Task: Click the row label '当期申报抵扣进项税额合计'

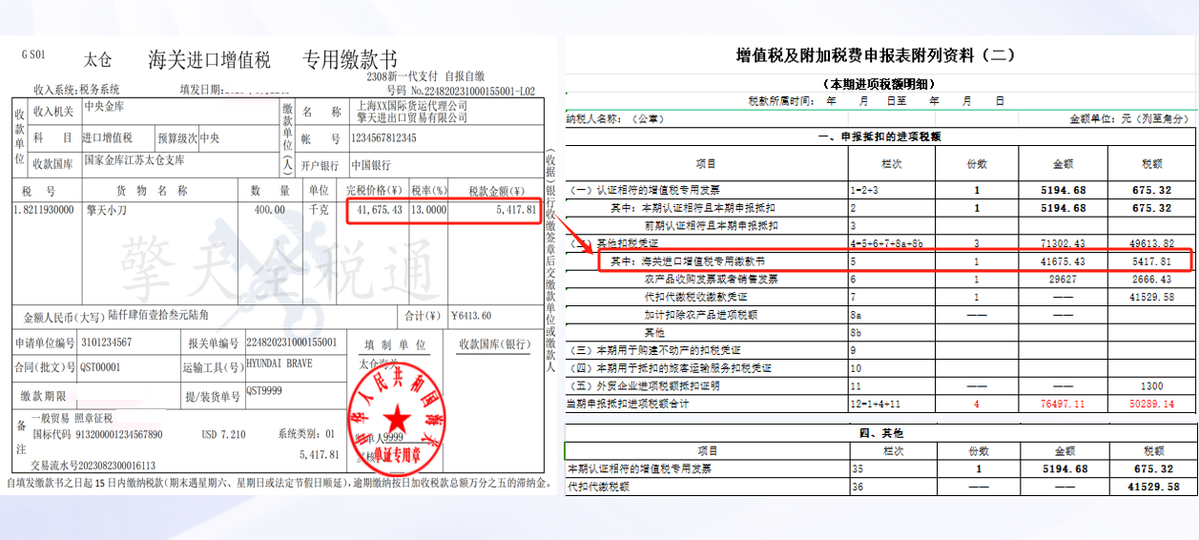Action: point(628,403)
